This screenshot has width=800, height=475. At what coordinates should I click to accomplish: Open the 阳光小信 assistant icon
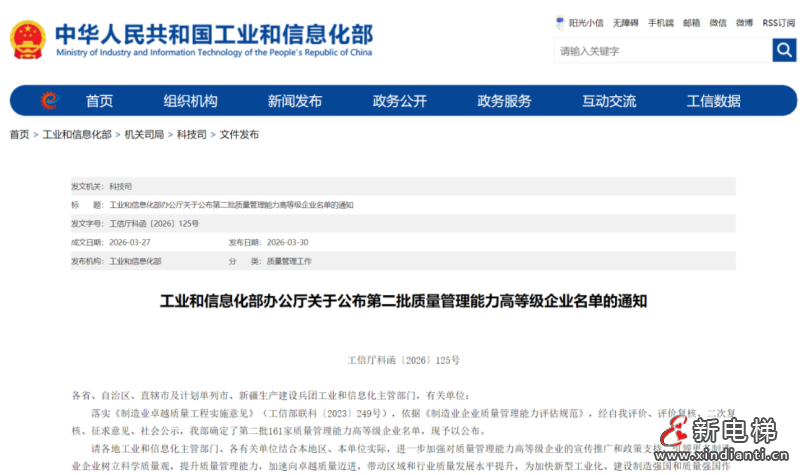click(560, 22)
